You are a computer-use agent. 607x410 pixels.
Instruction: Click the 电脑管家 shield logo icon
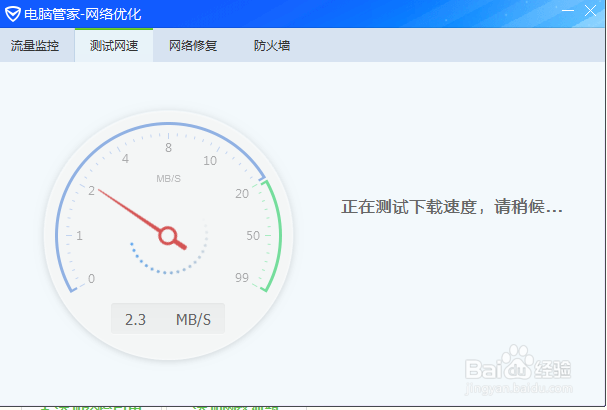point(12,14)
